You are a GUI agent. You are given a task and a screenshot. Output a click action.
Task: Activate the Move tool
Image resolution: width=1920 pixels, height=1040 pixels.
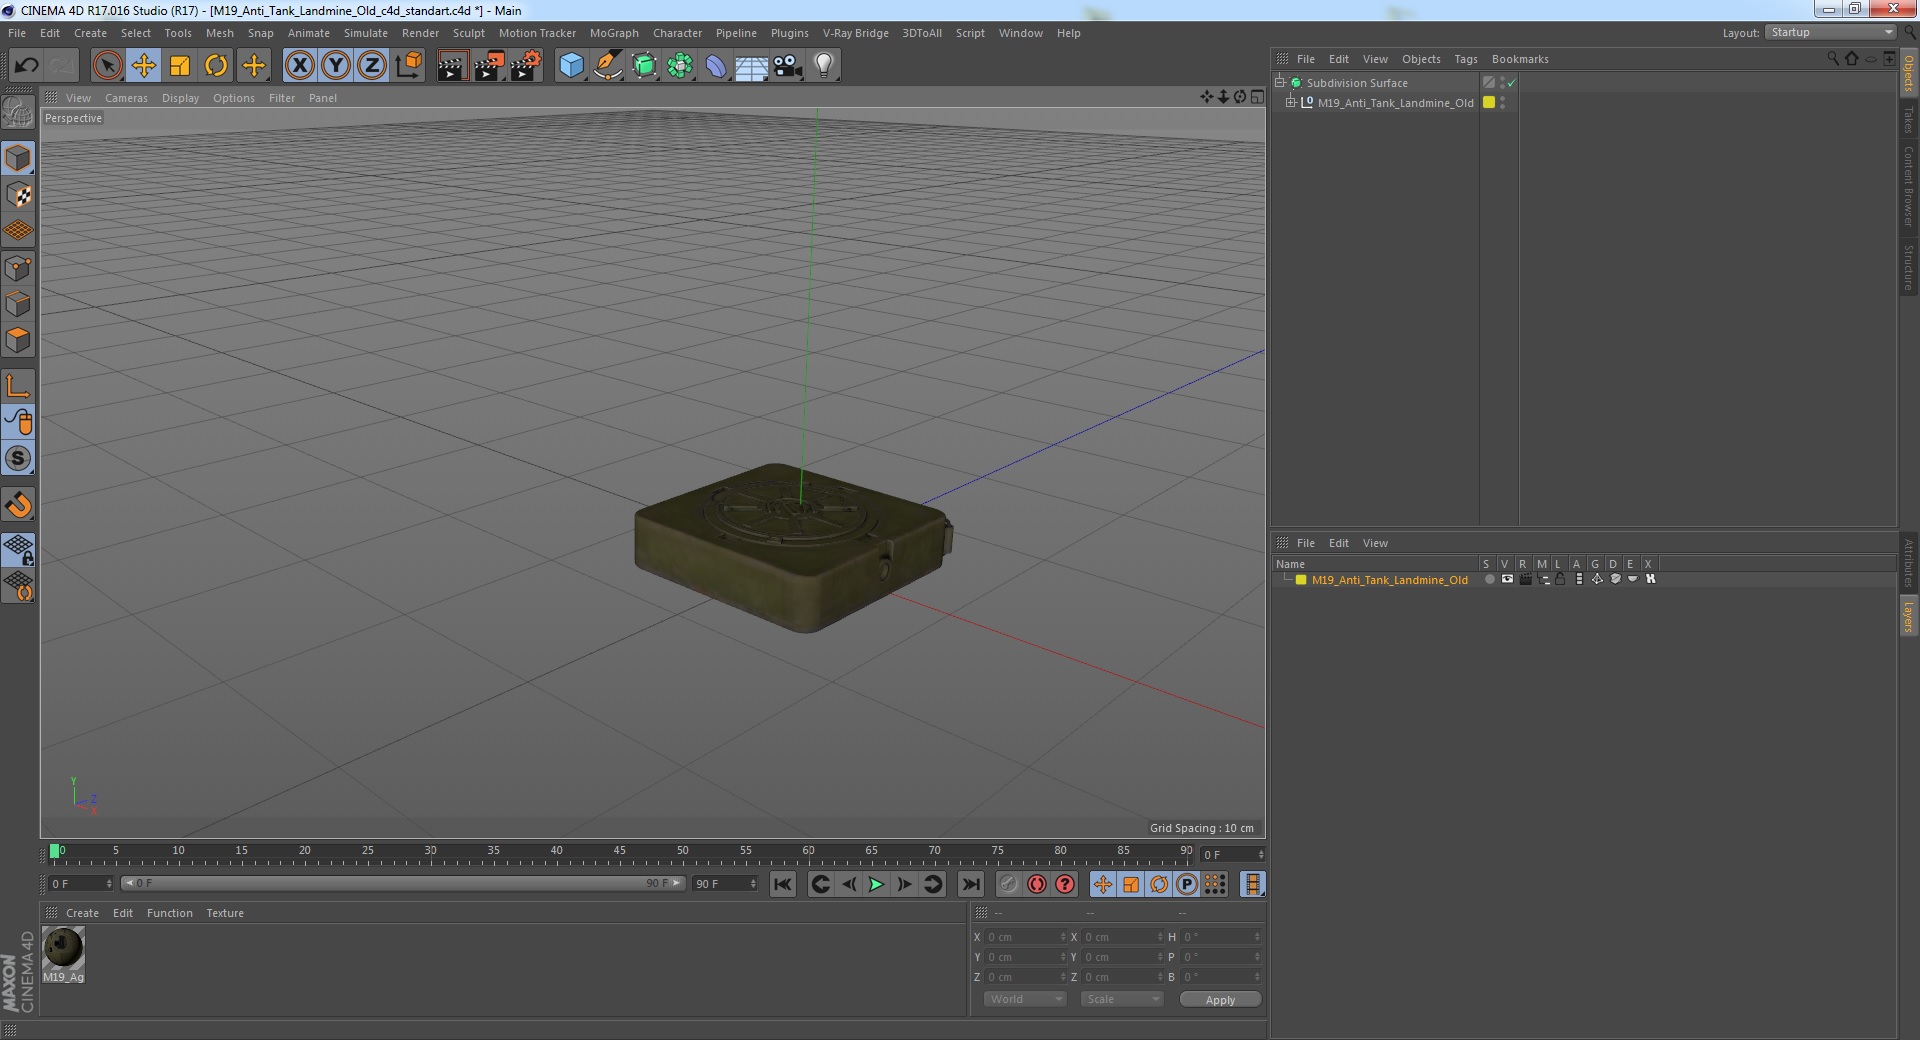point(143,66)
